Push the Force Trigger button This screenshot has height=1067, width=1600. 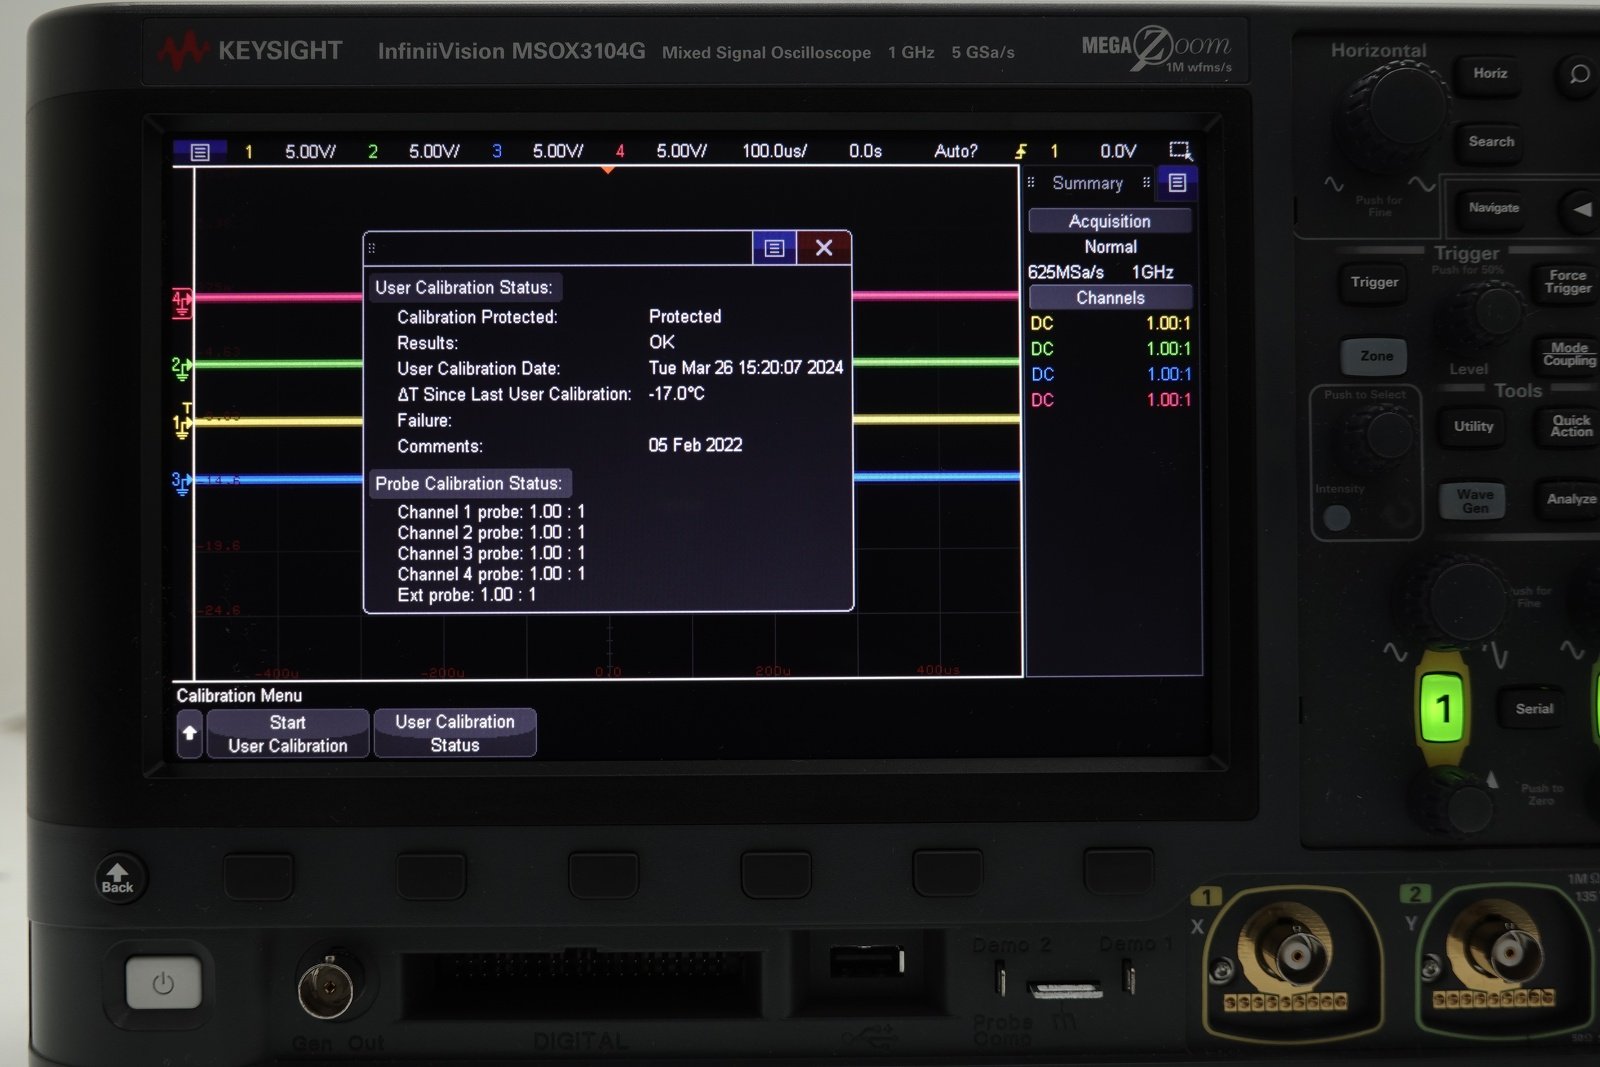tap(1567, 282)
